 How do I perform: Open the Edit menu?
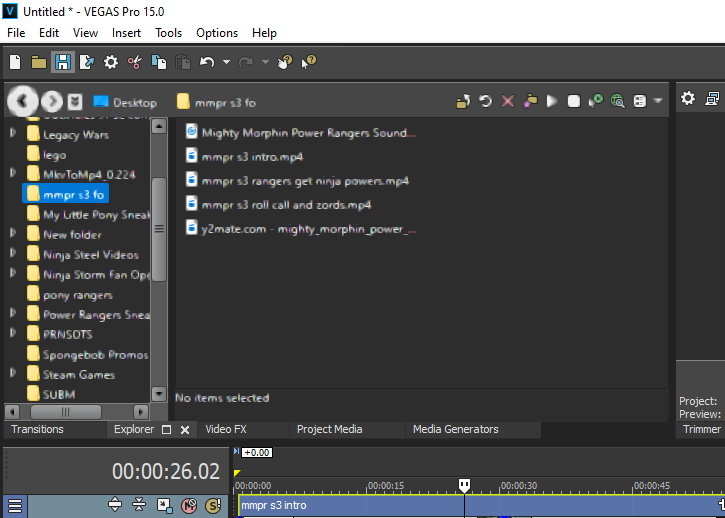click(x=49, y=33)
